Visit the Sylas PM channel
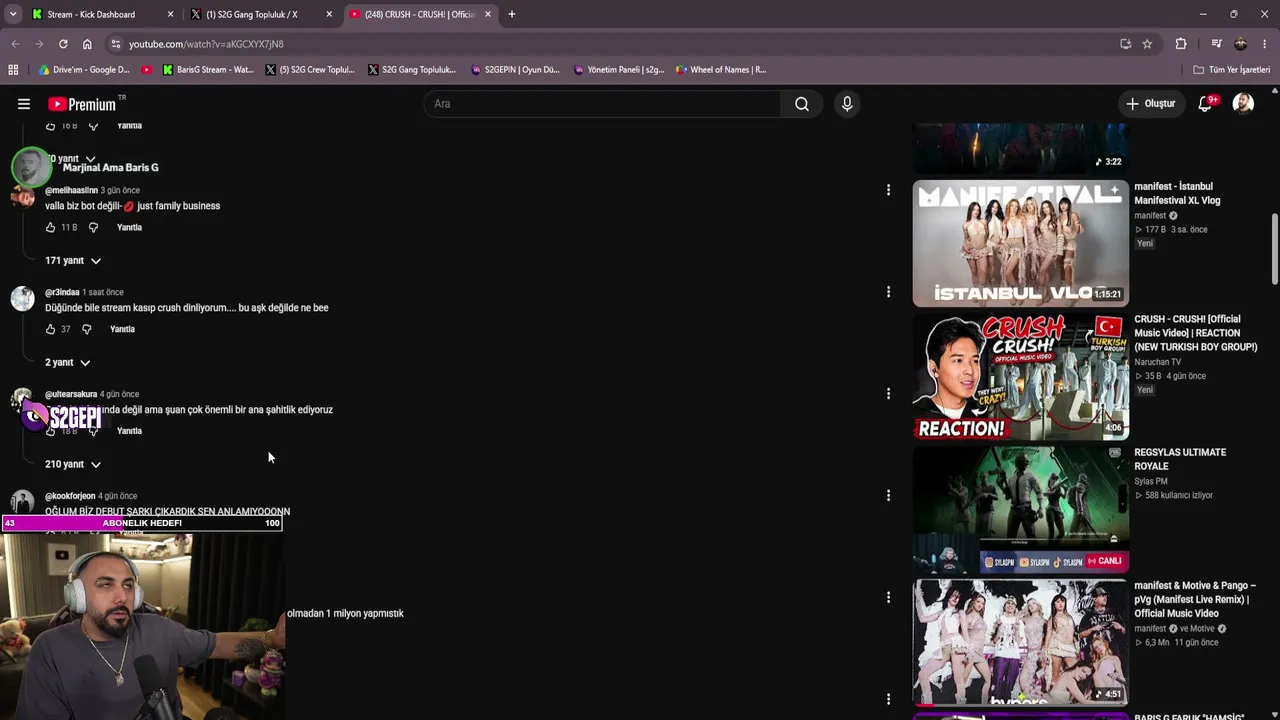Screen dimensions: 1280x720 pos(1150,481)
